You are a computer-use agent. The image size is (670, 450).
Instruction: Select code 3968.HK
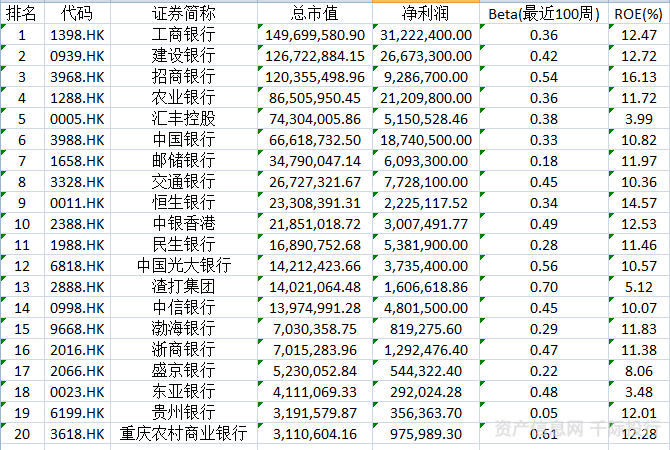(77, 76)
